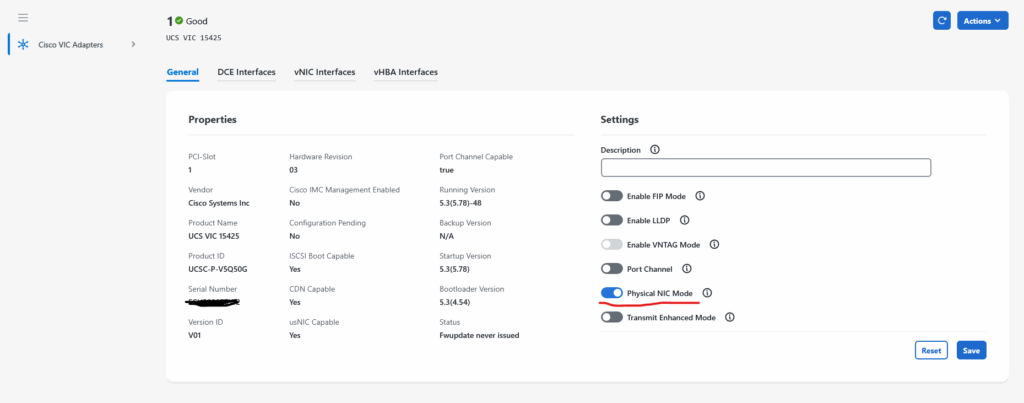Click the PCI-Slot label
The image size is (1024, 403).
[201, 157]
